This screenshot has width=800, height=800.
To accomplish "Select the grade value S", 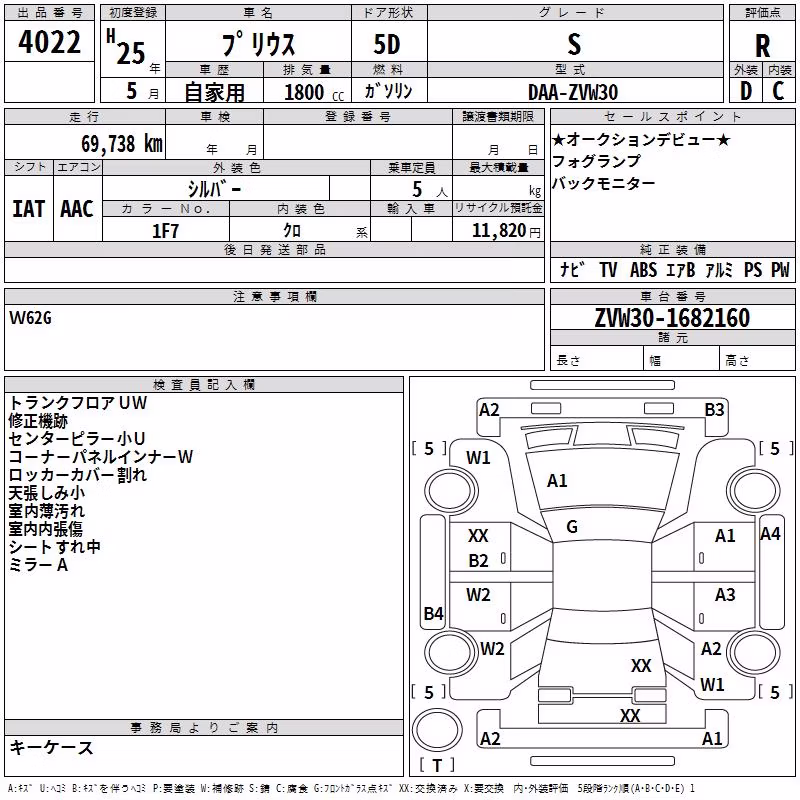I will [x=574, y=44].
